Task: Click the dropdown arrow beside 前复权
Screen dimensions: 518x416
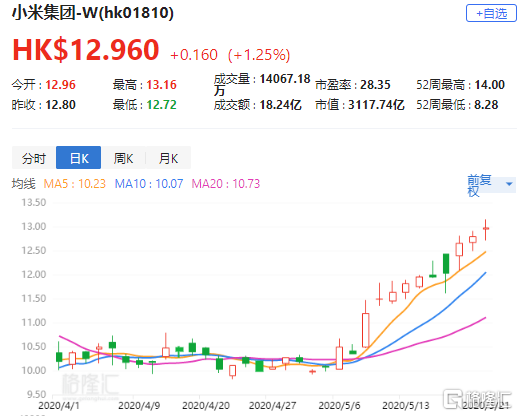Action: pos(509,184)
